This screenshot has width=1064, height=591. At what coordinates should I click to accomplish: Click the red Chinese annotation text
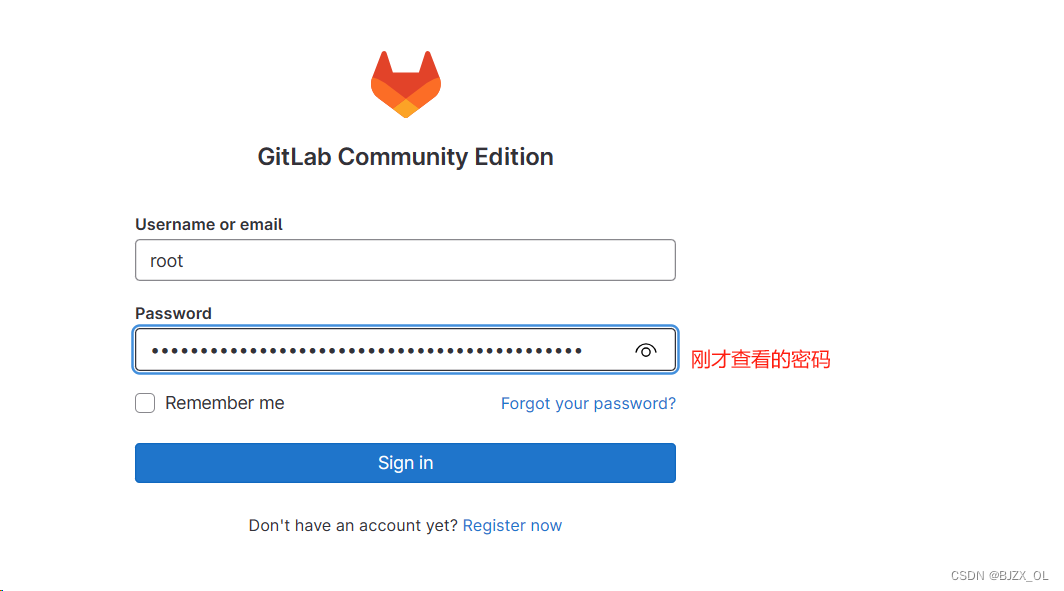pyautogui.click(x=760, y=360)
